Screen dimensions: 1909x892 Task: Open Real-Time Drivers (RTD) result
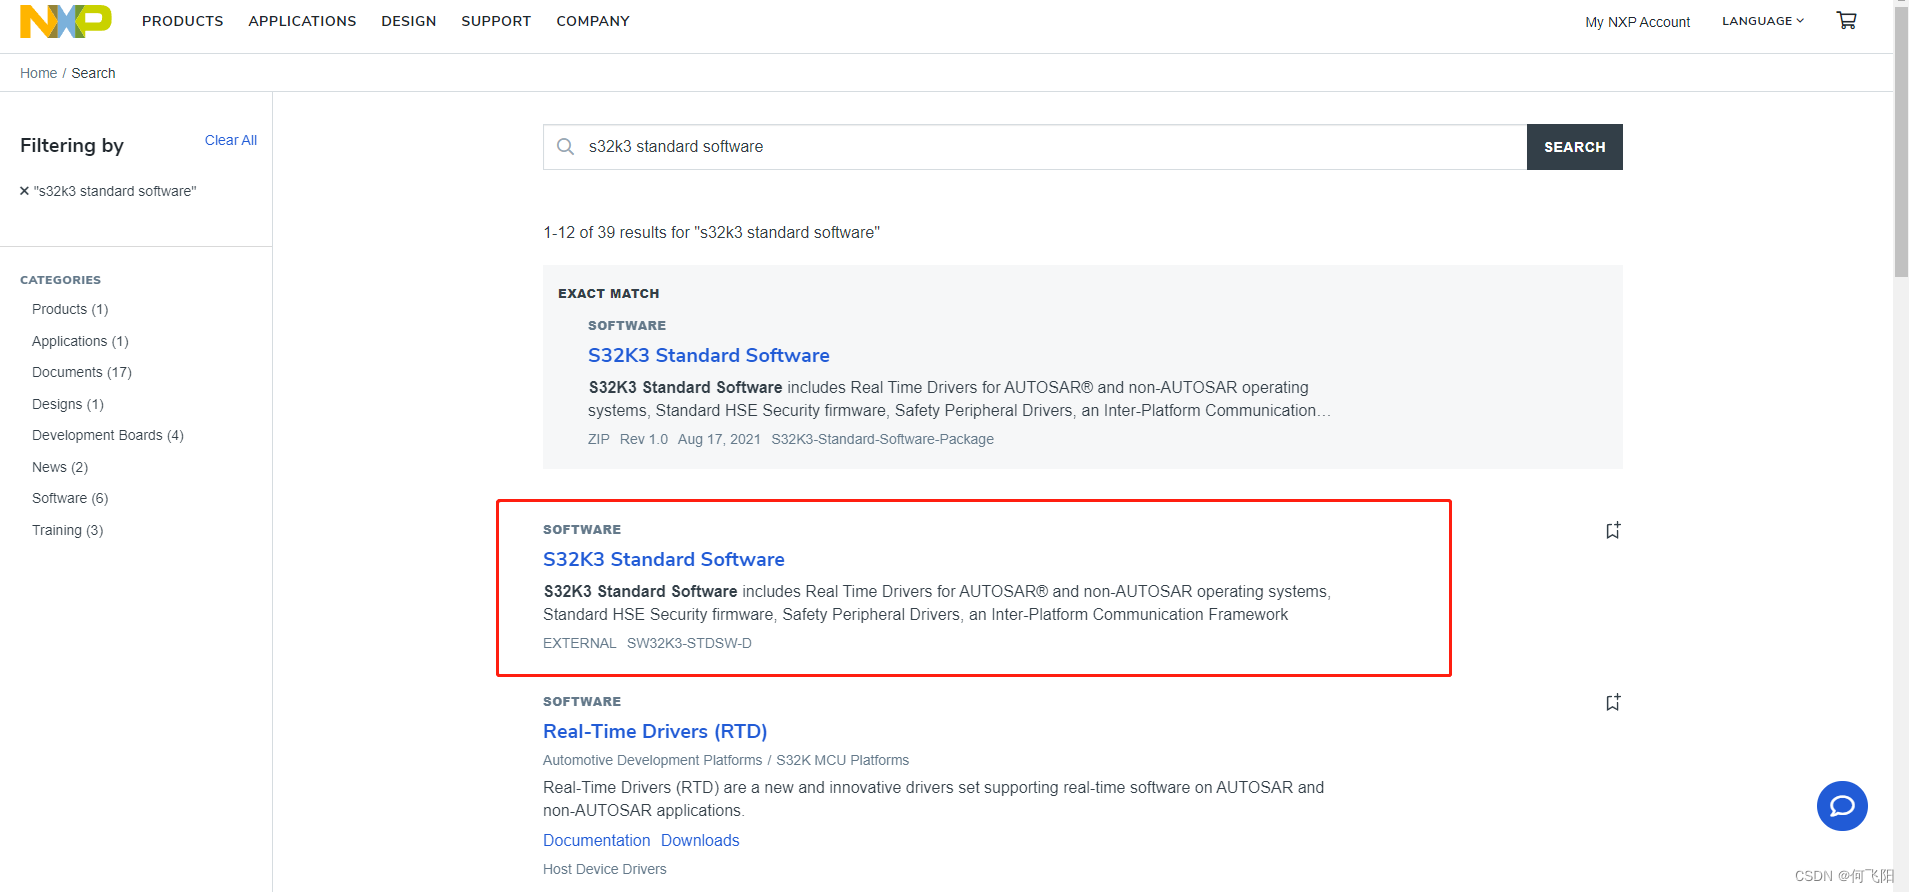tap(655, 731)
